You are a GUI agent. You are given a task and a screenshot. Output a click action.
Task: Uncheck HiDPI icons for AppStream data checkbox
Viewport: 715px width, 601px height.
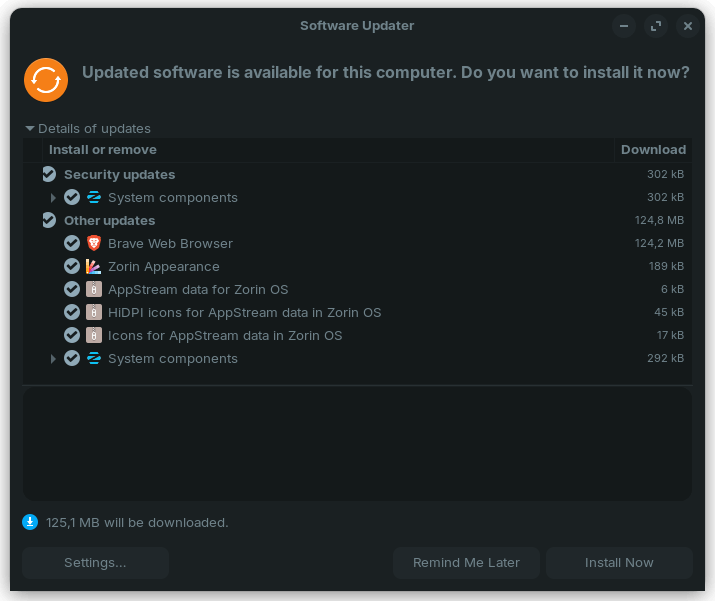pyautogui.click(x=72, y=312)
